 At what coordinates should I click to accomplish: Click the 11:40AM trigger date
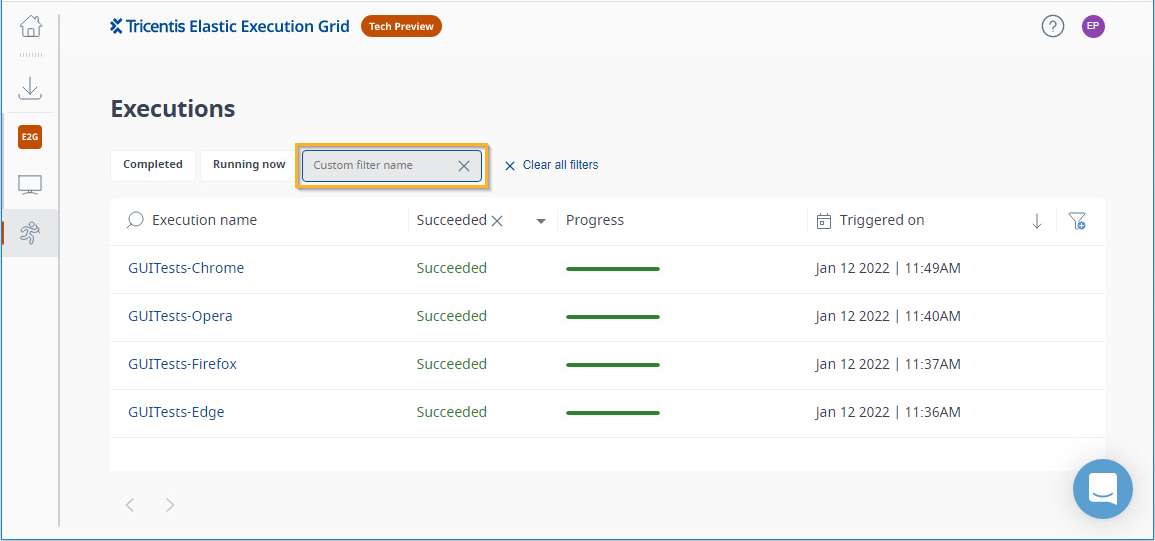888,316
